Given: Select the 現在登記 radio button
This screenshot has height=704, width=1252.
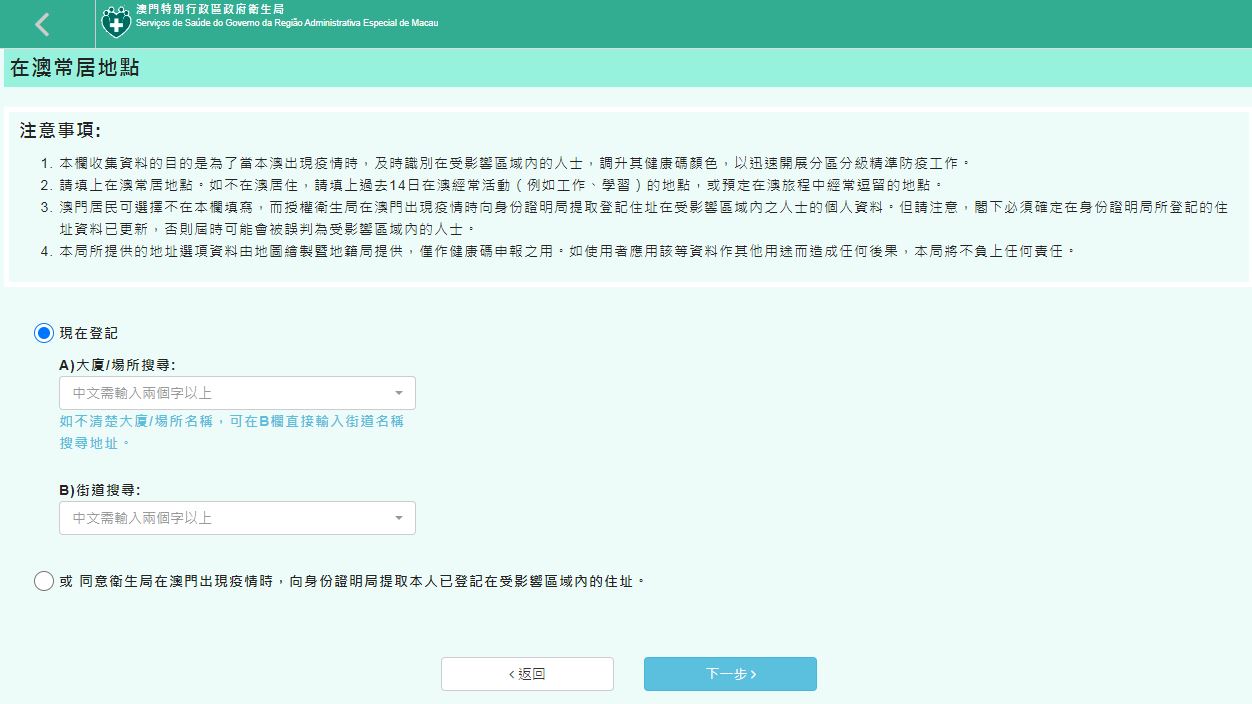Looking at the screenshot, I should point(44,333).
